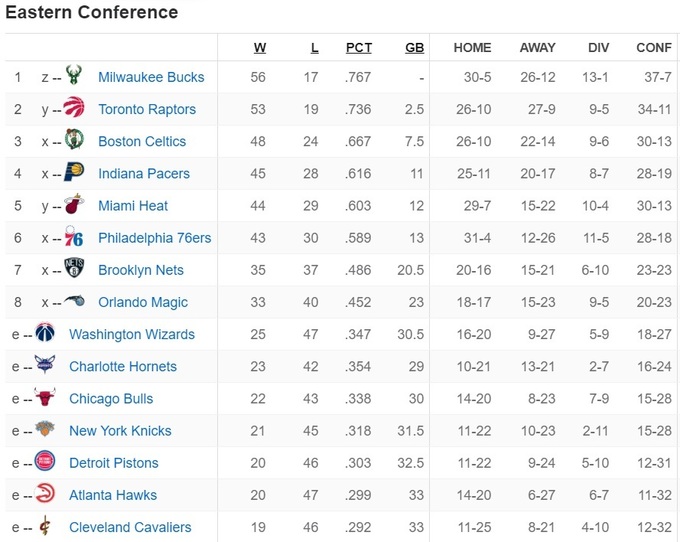Viewport: 680px width, 542px height.
Task: Click the Brooklyn Nets logo icon
Action: click(75, 270)
